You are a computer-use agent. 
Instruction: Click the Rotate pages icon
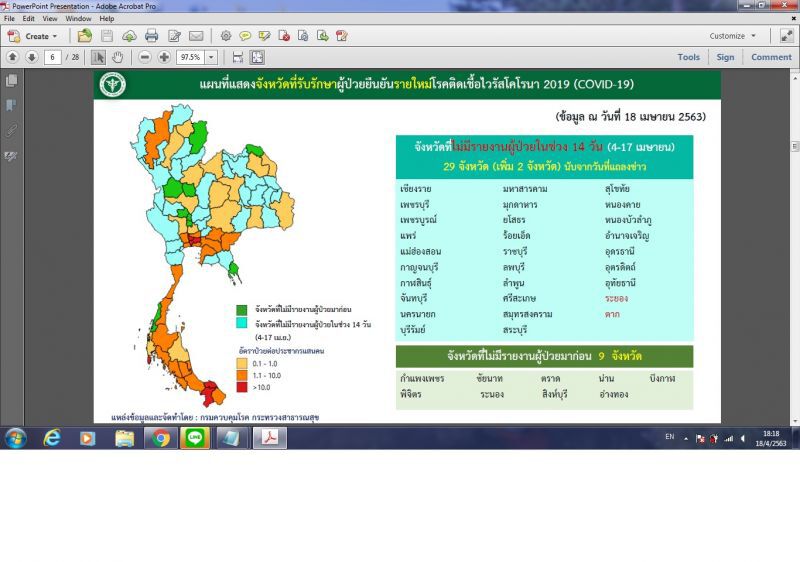point(303,36)
